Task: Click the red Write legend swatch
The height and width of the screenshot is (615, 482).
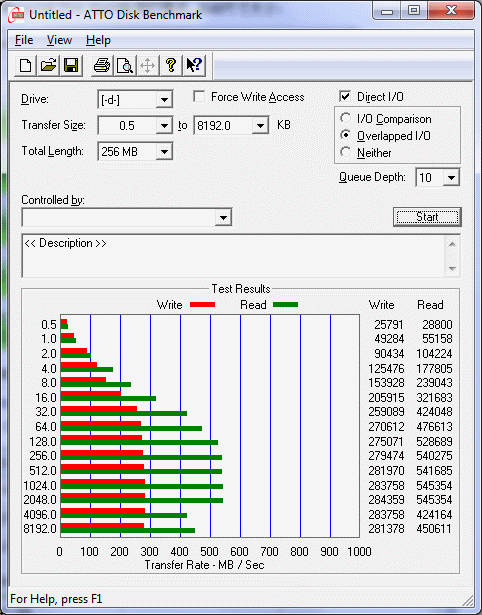Action: (202, 304)
